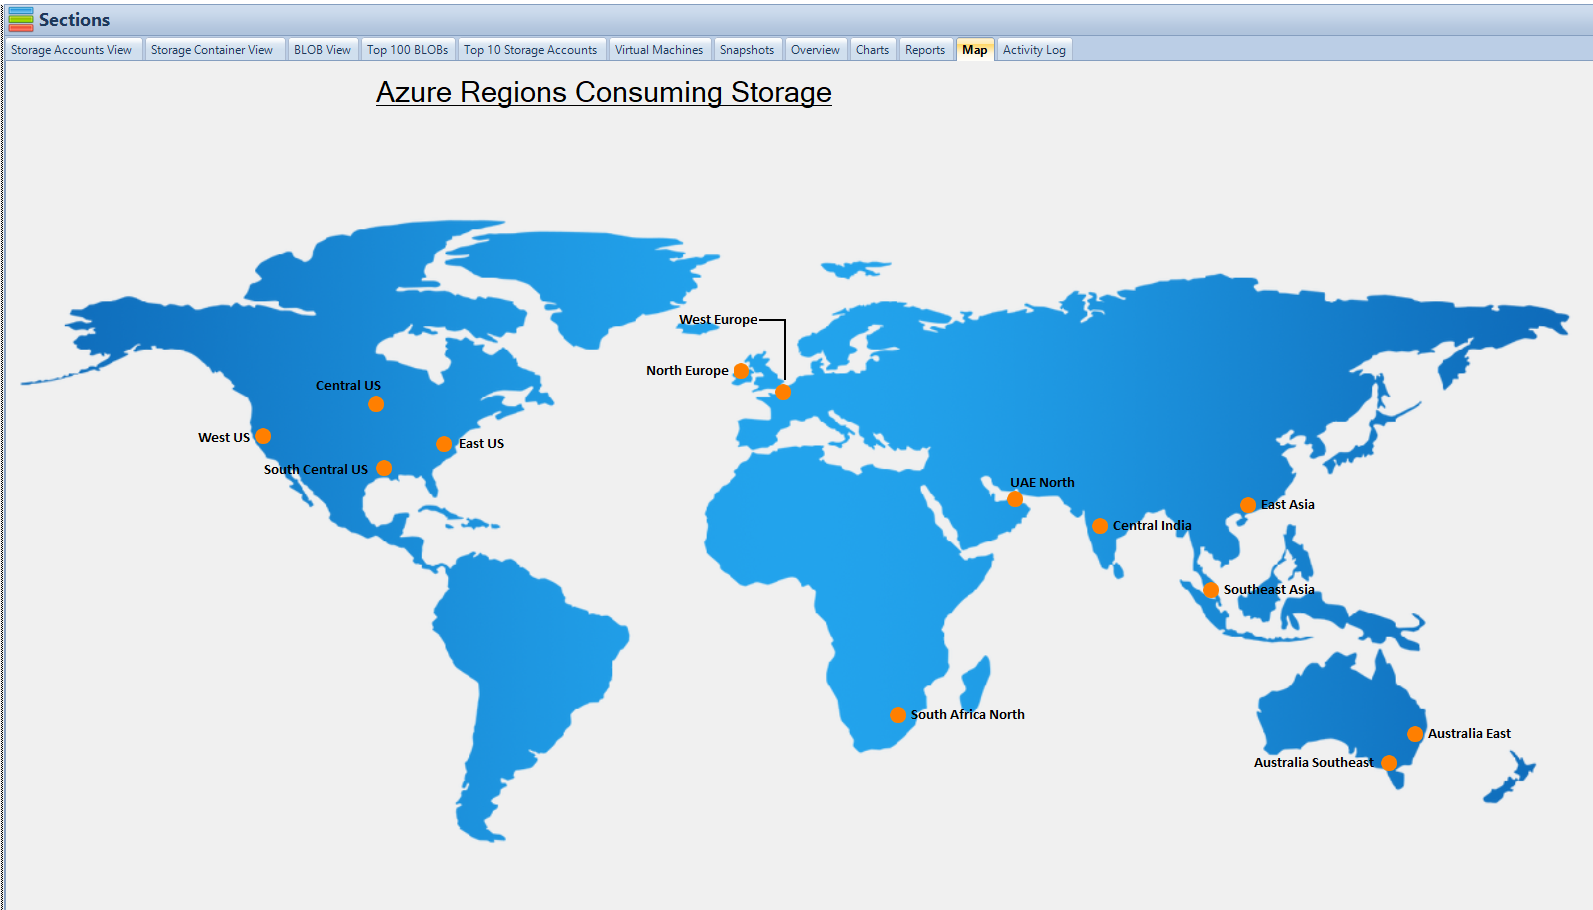1593x910 pixels.
Task: Click the Southeast Asia label
Action: pos(1269,590)
